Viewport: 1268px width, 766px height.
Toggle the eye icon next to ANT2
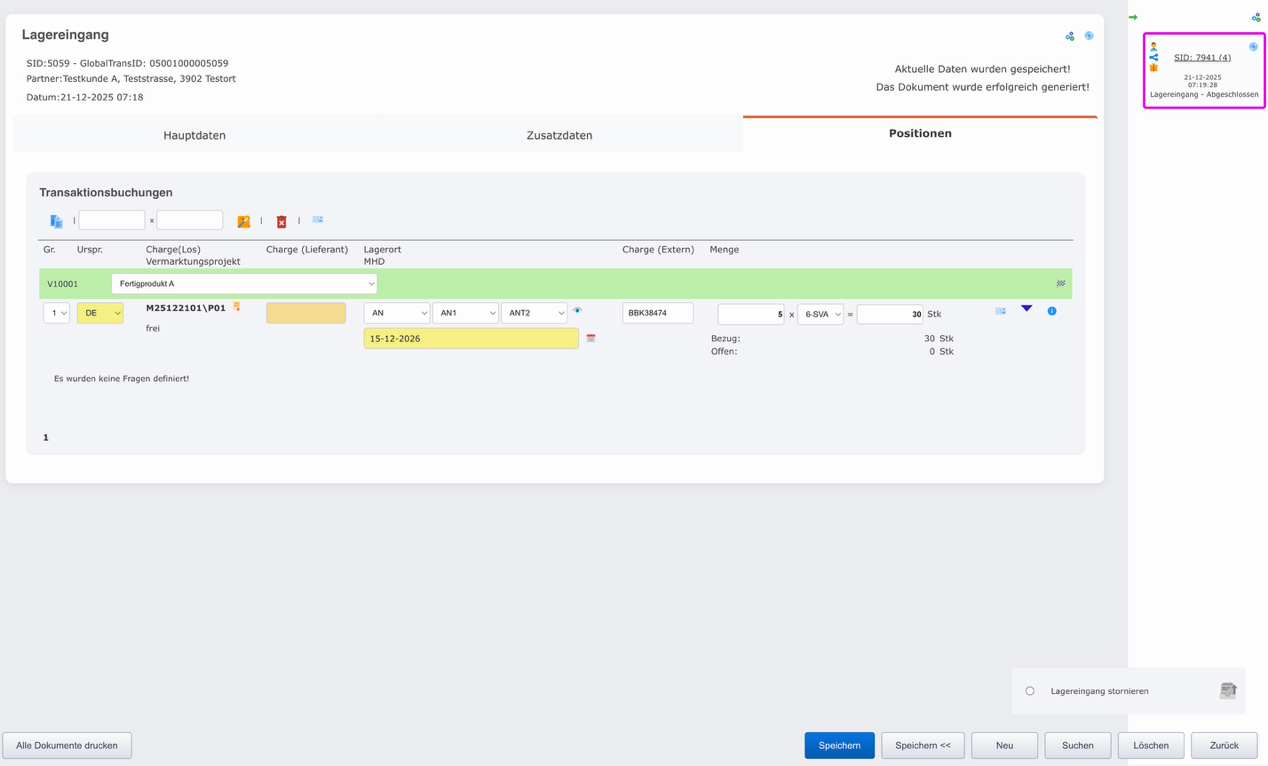coord(577,311)
